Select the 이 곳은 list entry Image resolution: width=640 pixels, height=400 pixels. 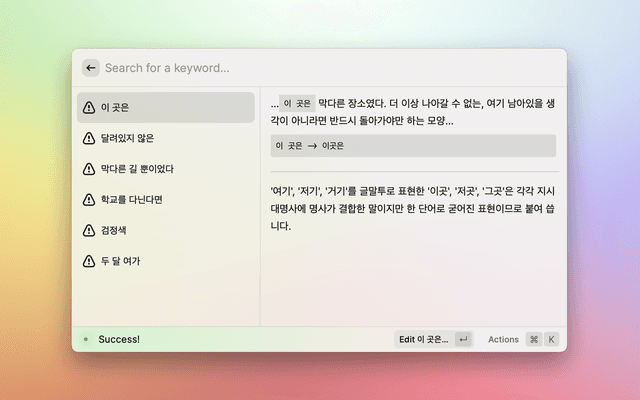165,107
